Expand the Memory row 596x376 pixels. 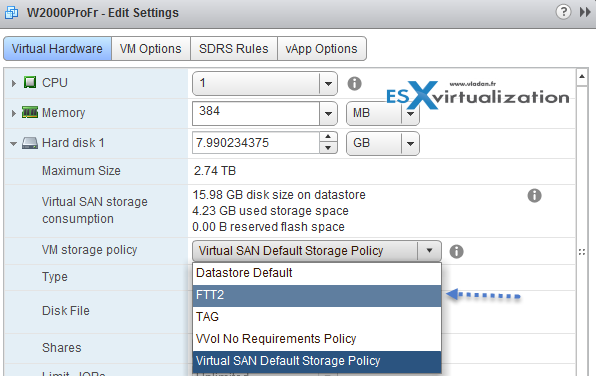(14, 113)
